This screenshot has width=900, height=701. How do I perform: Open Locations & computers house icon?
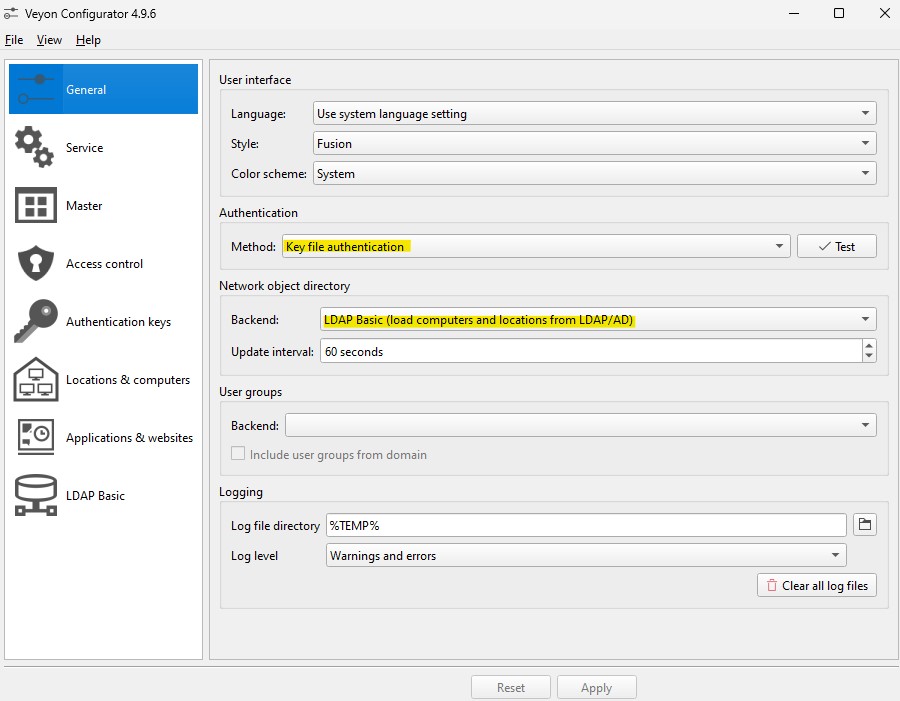[36, 379]
